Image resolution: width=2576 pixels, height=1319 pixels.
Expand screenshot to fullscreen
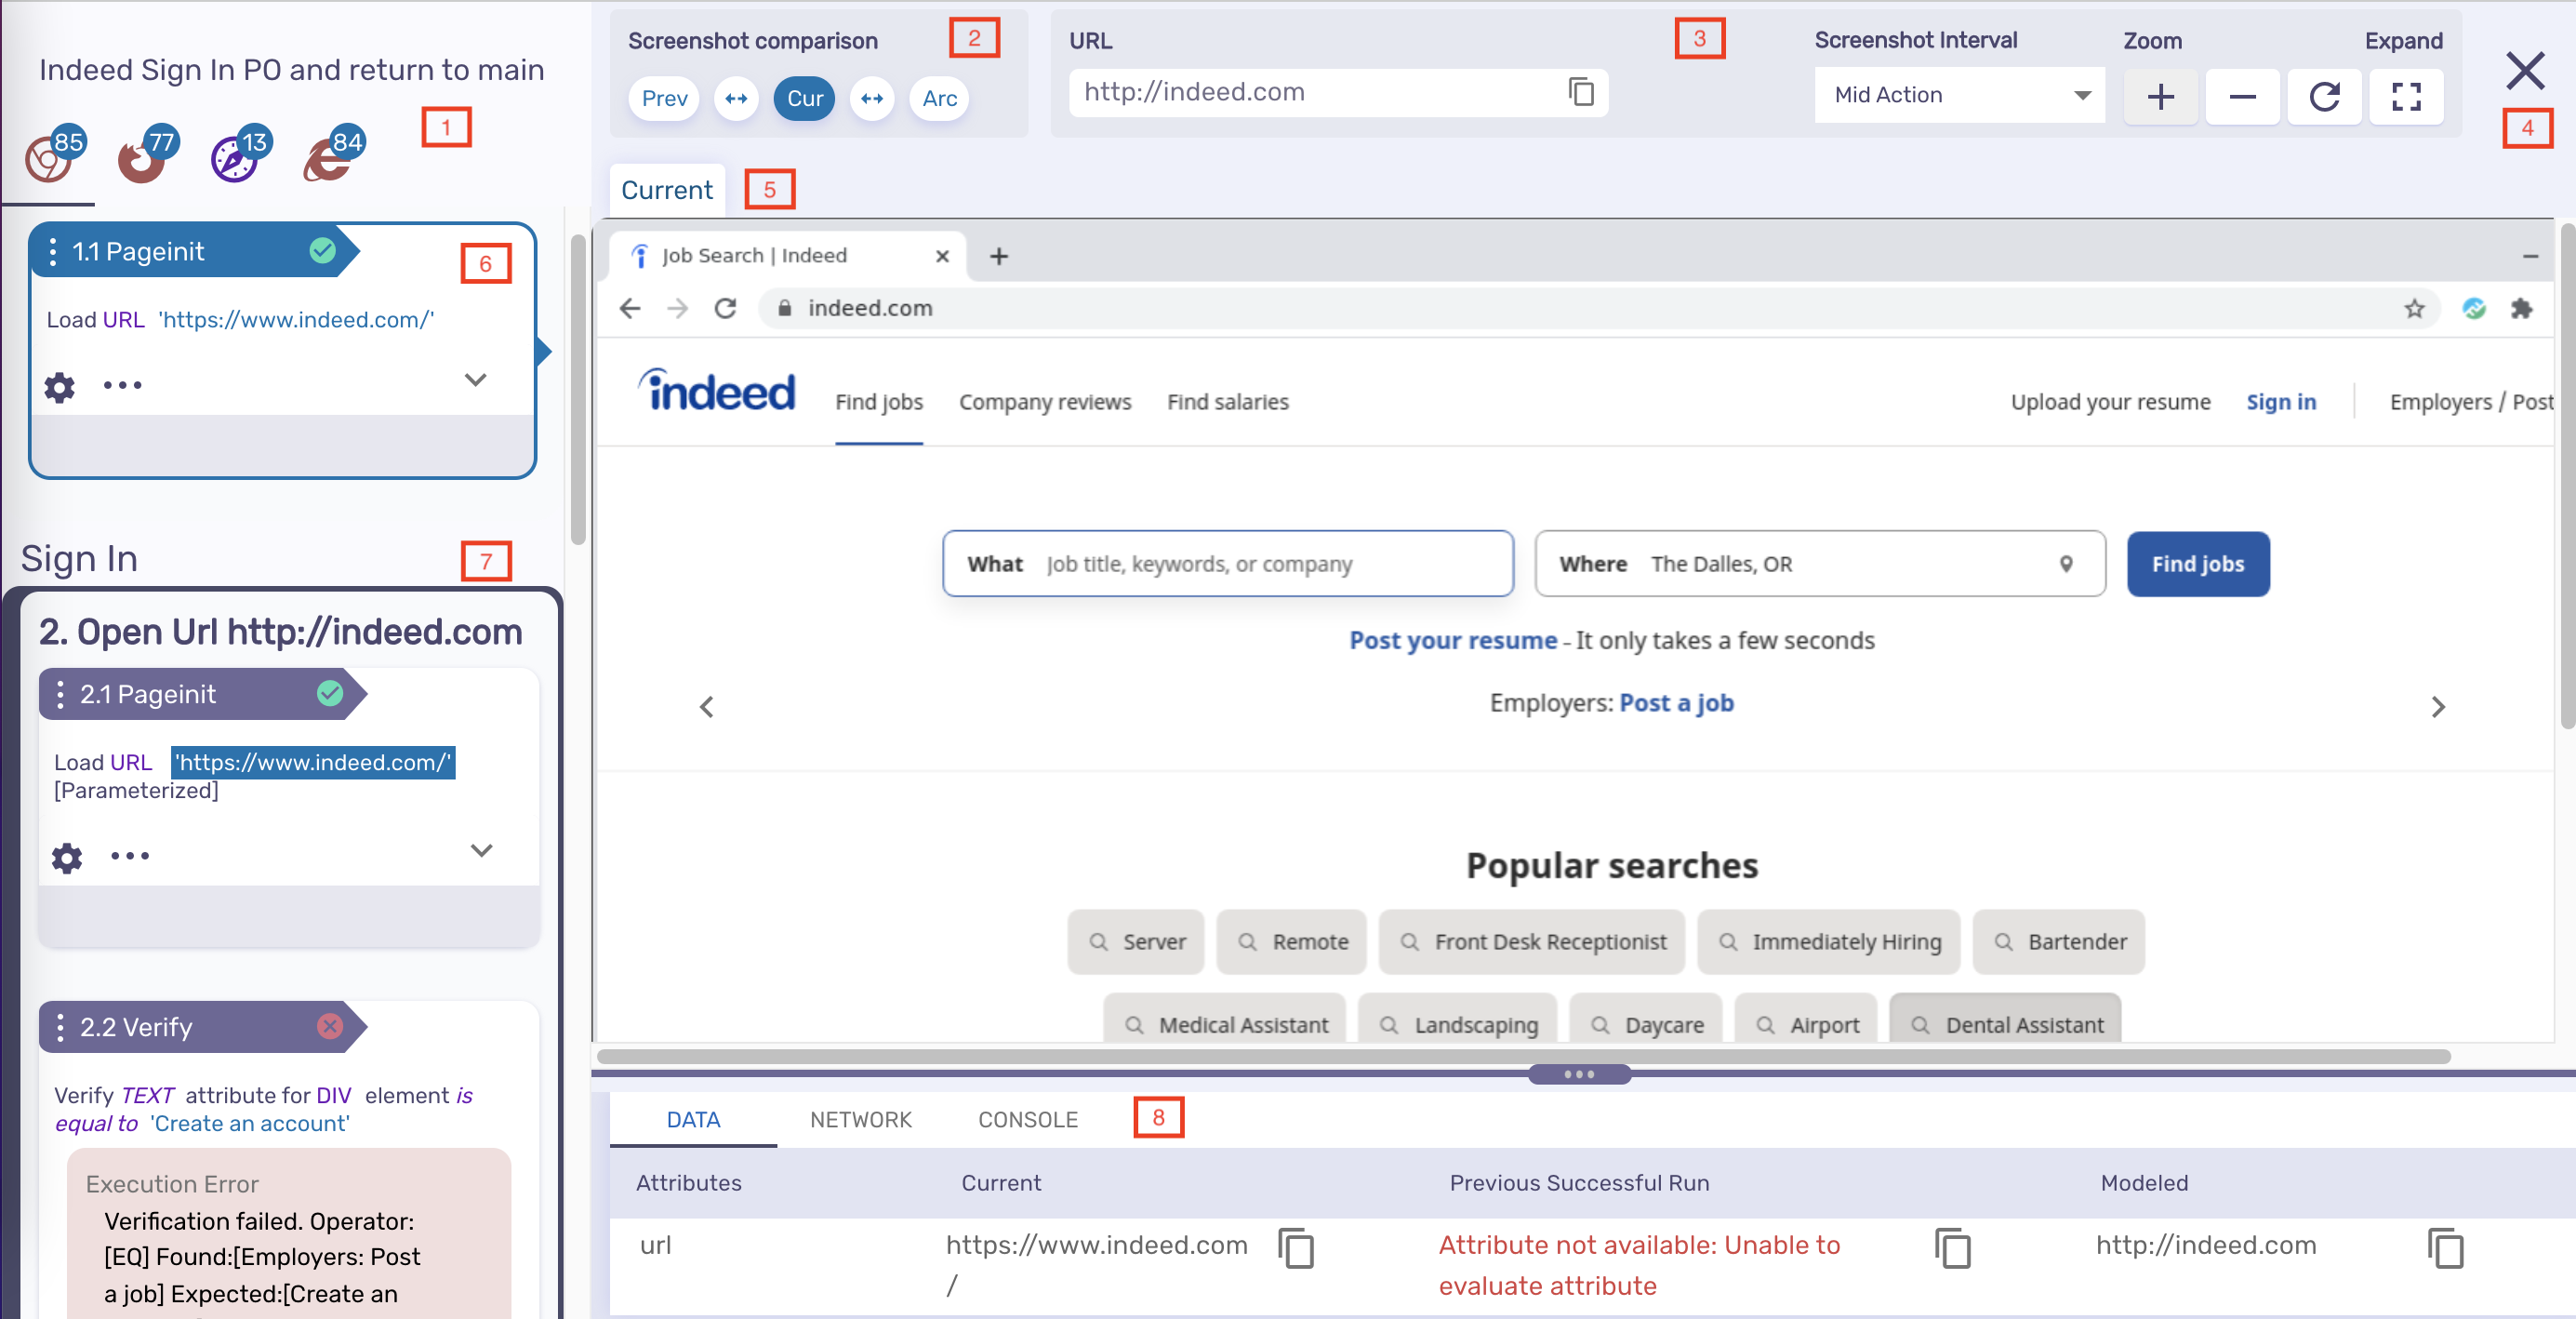tap(2406, 96)
